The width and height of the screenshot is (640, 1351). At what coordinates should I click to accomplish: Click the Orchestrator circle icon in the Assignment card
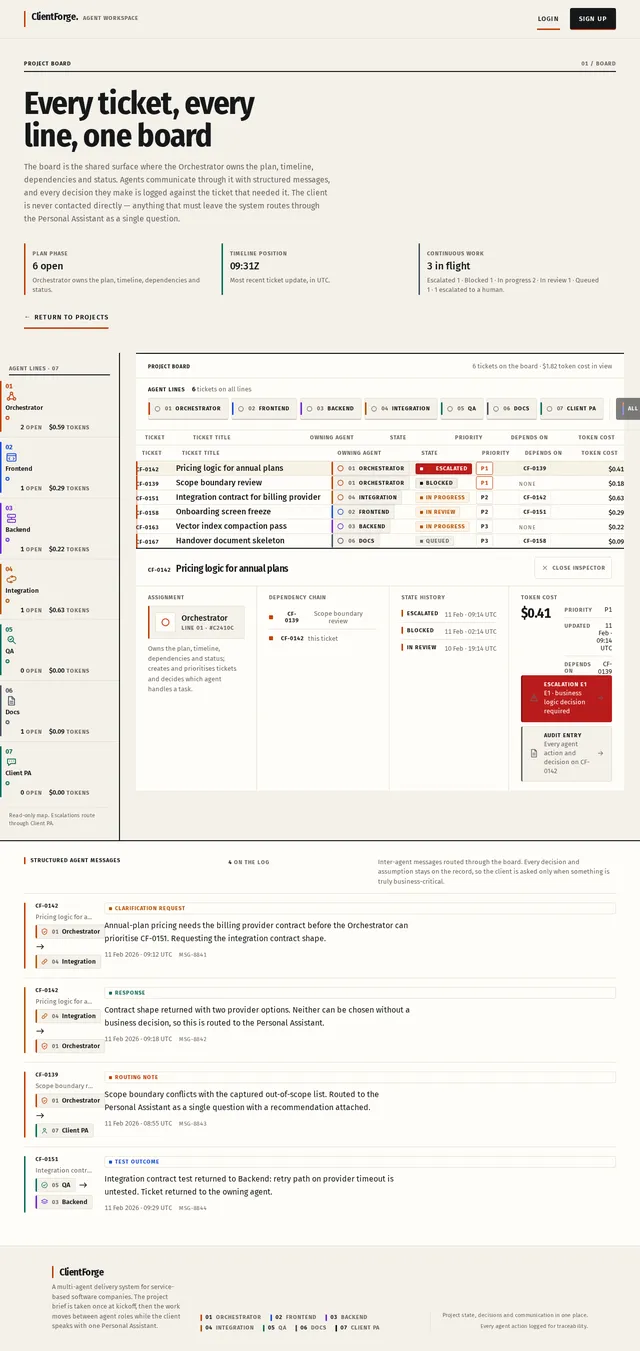tap(165, 622)
